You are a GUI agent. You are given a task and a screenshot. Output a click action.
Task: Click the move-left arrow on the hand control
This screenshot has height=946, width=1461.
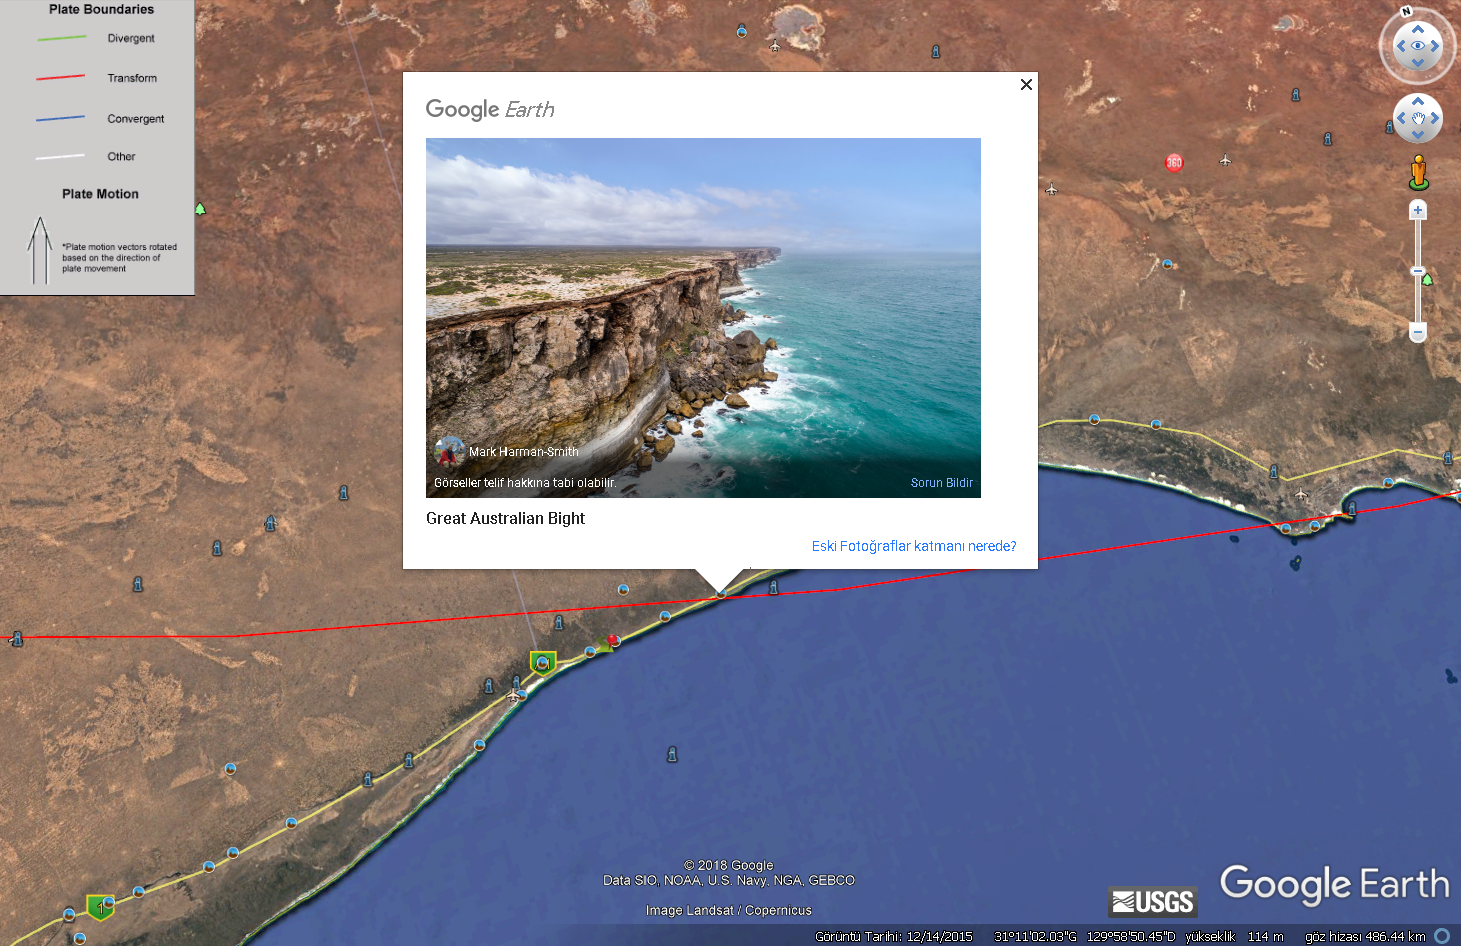1401,118
